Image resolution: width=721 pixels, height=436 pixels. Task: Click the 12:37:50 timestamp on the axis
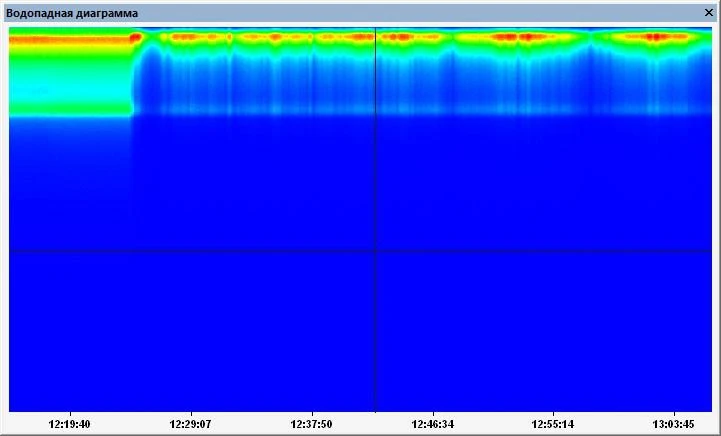tap(311, 424)
